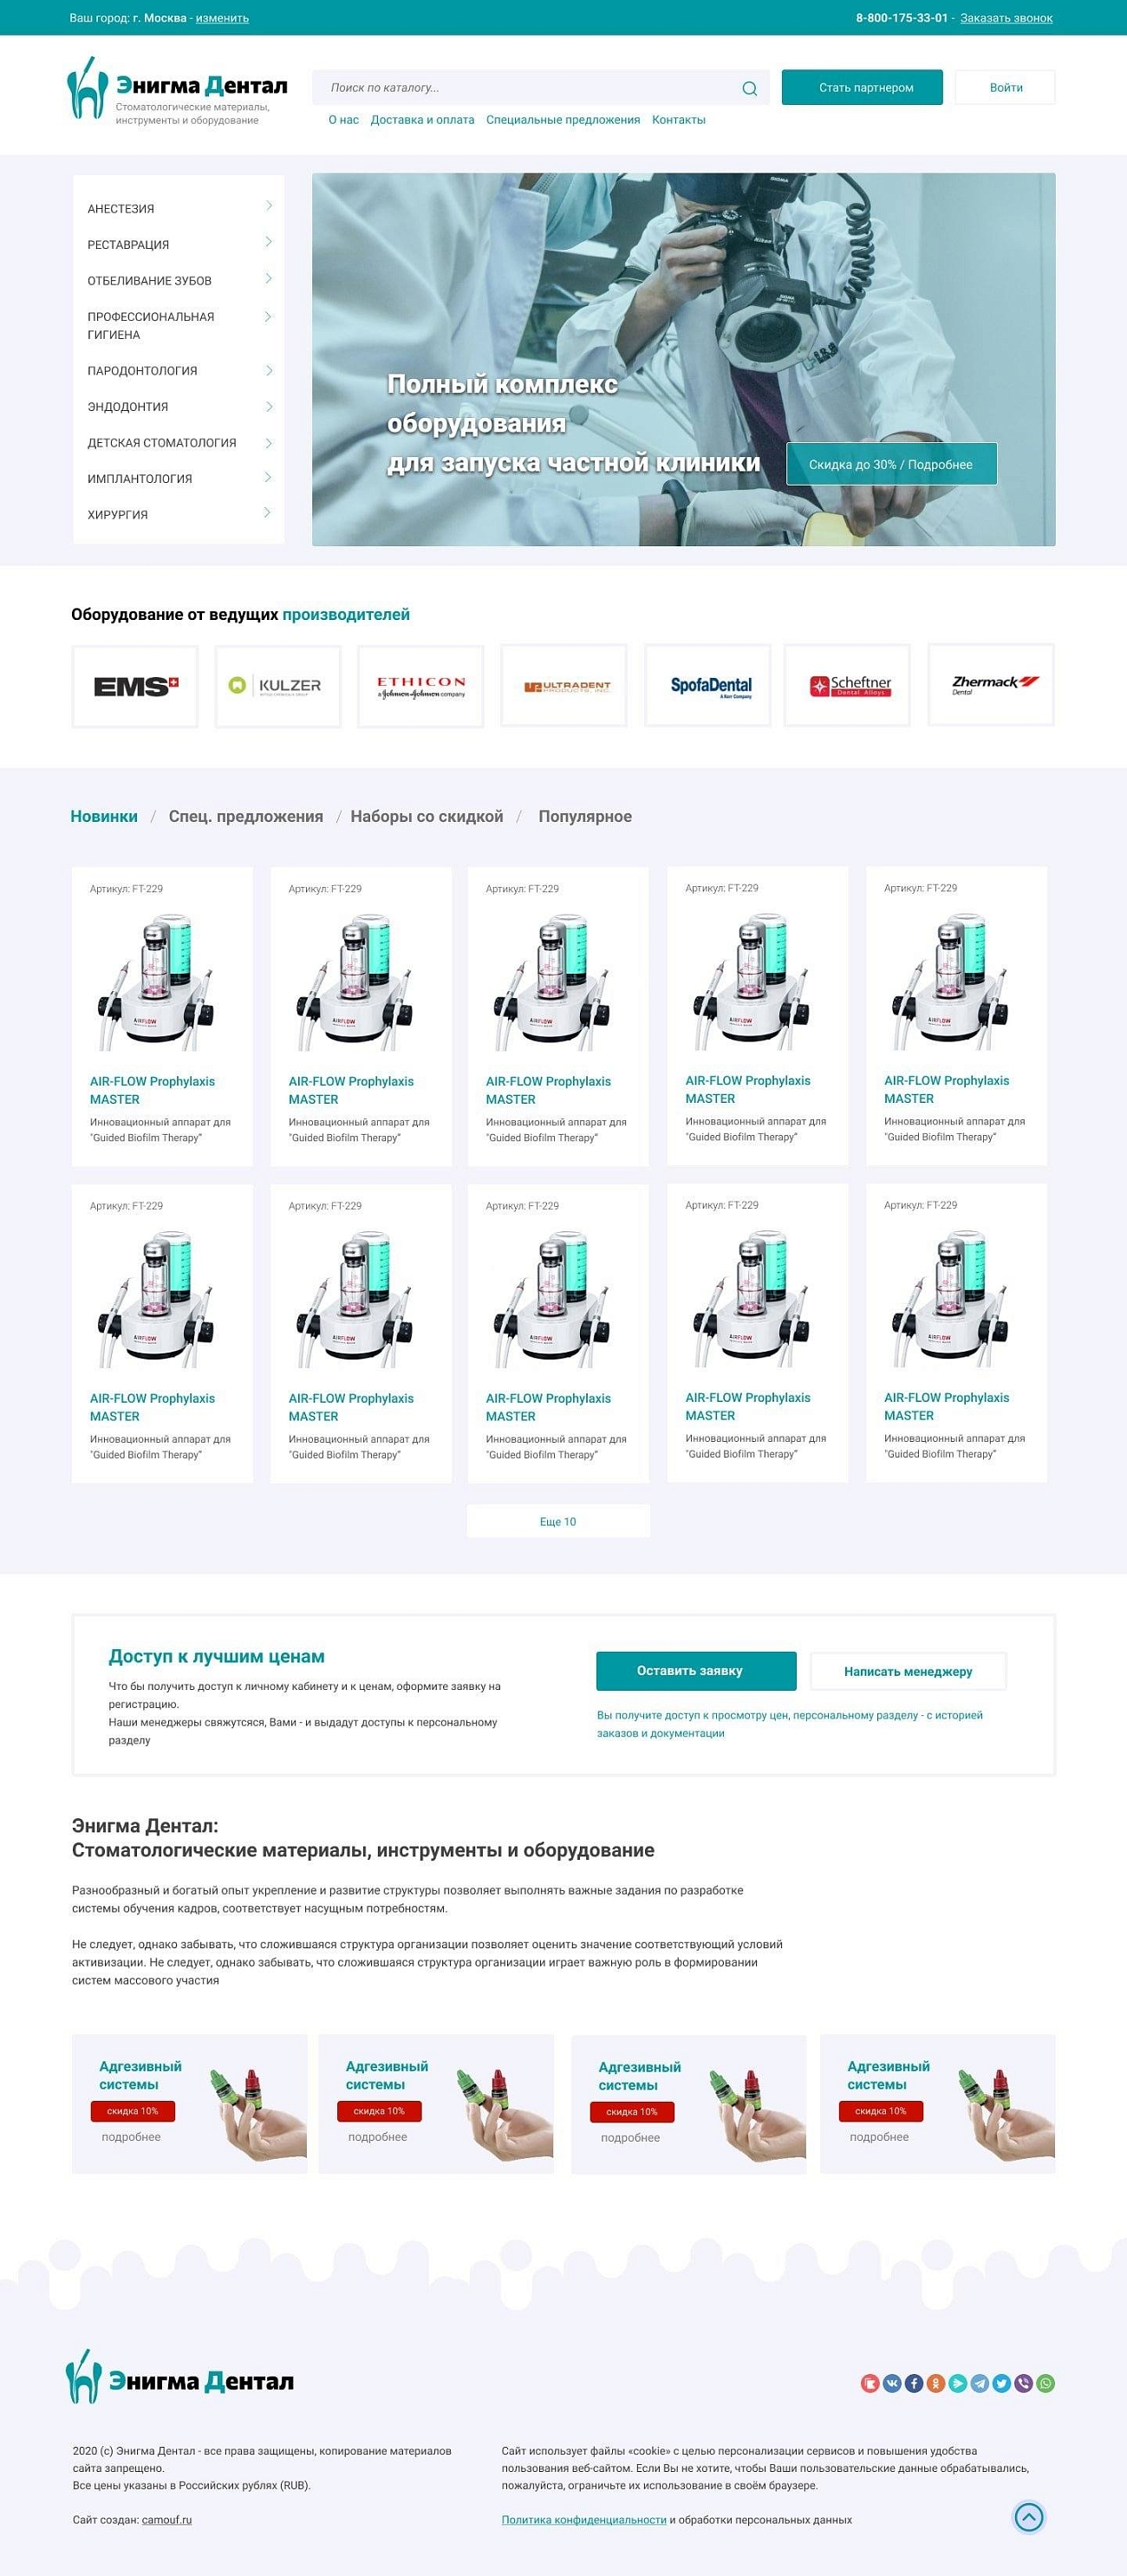Open the Telegram icon in footer

(x=980, y=2383)
